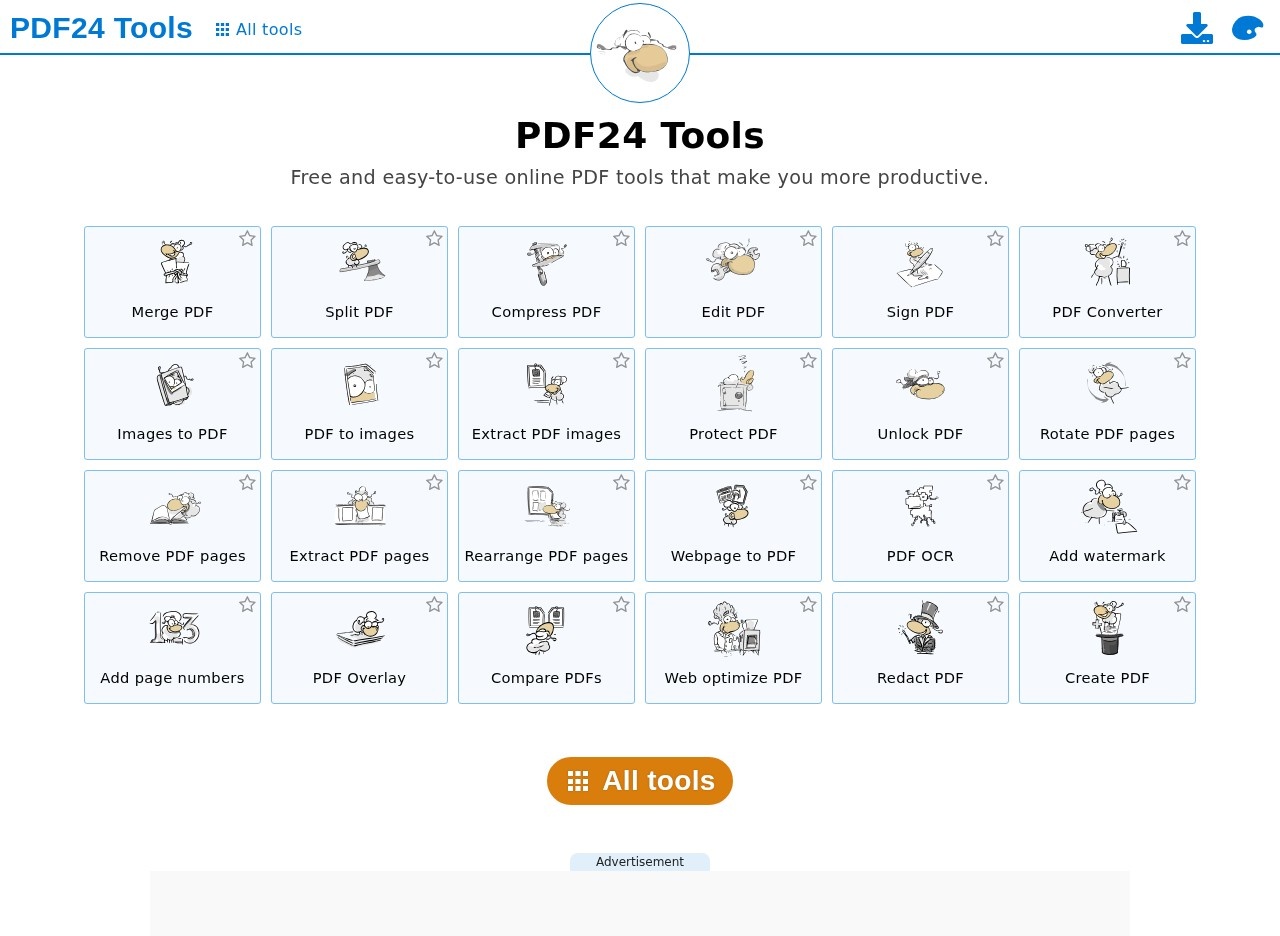The height and width of the screenshot is (936, 1280).
Task: Click the PDF24 Tools logo link
Action: click(x=100, y=28)
